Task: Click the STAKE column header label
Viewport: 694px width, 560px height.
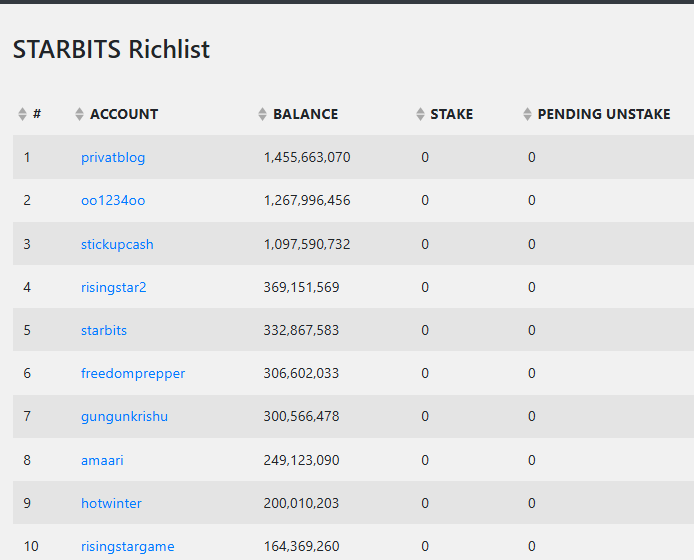Action: coord(451,114)
